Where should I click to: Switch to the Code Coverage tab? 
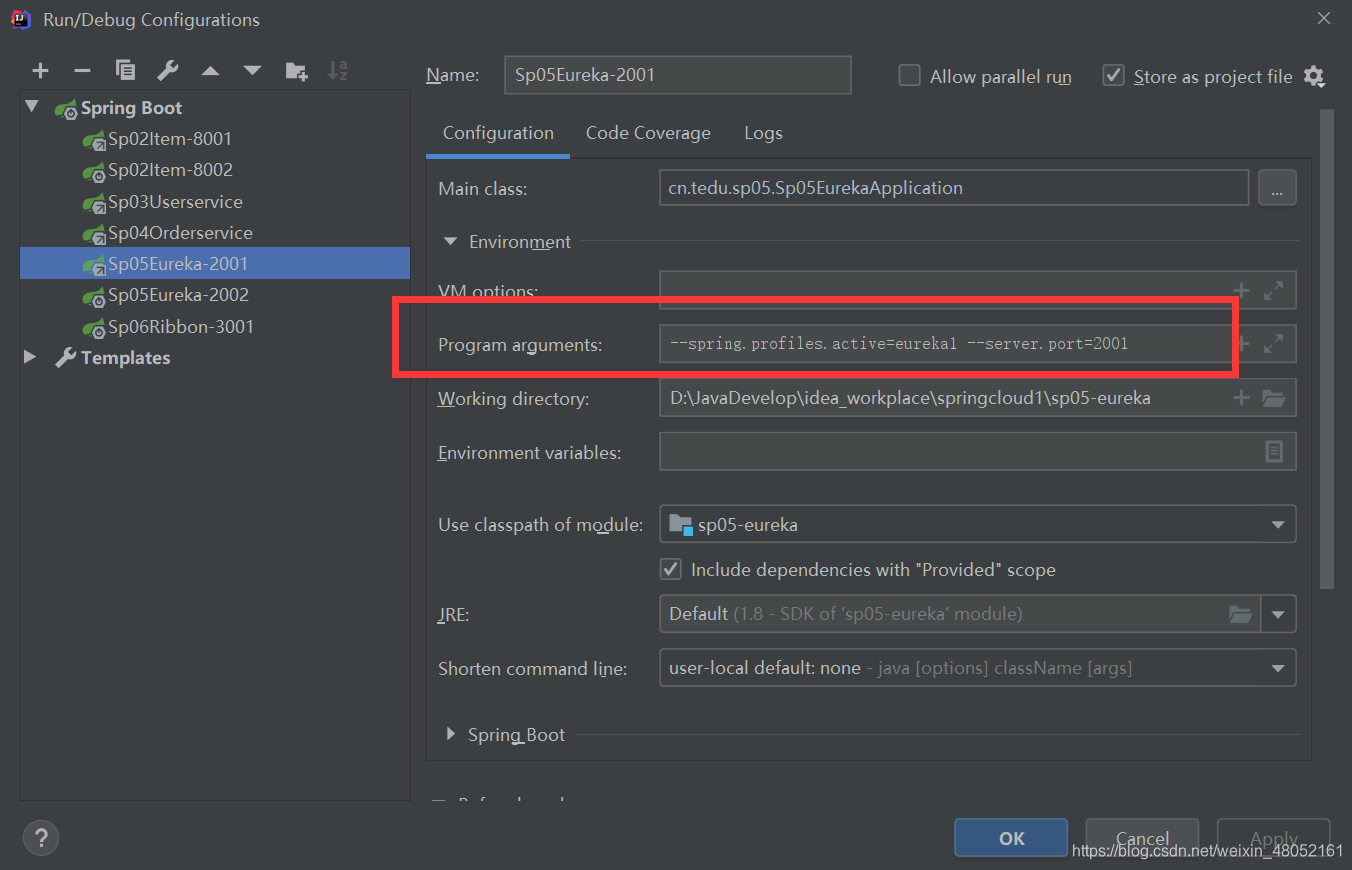[648, 133]
